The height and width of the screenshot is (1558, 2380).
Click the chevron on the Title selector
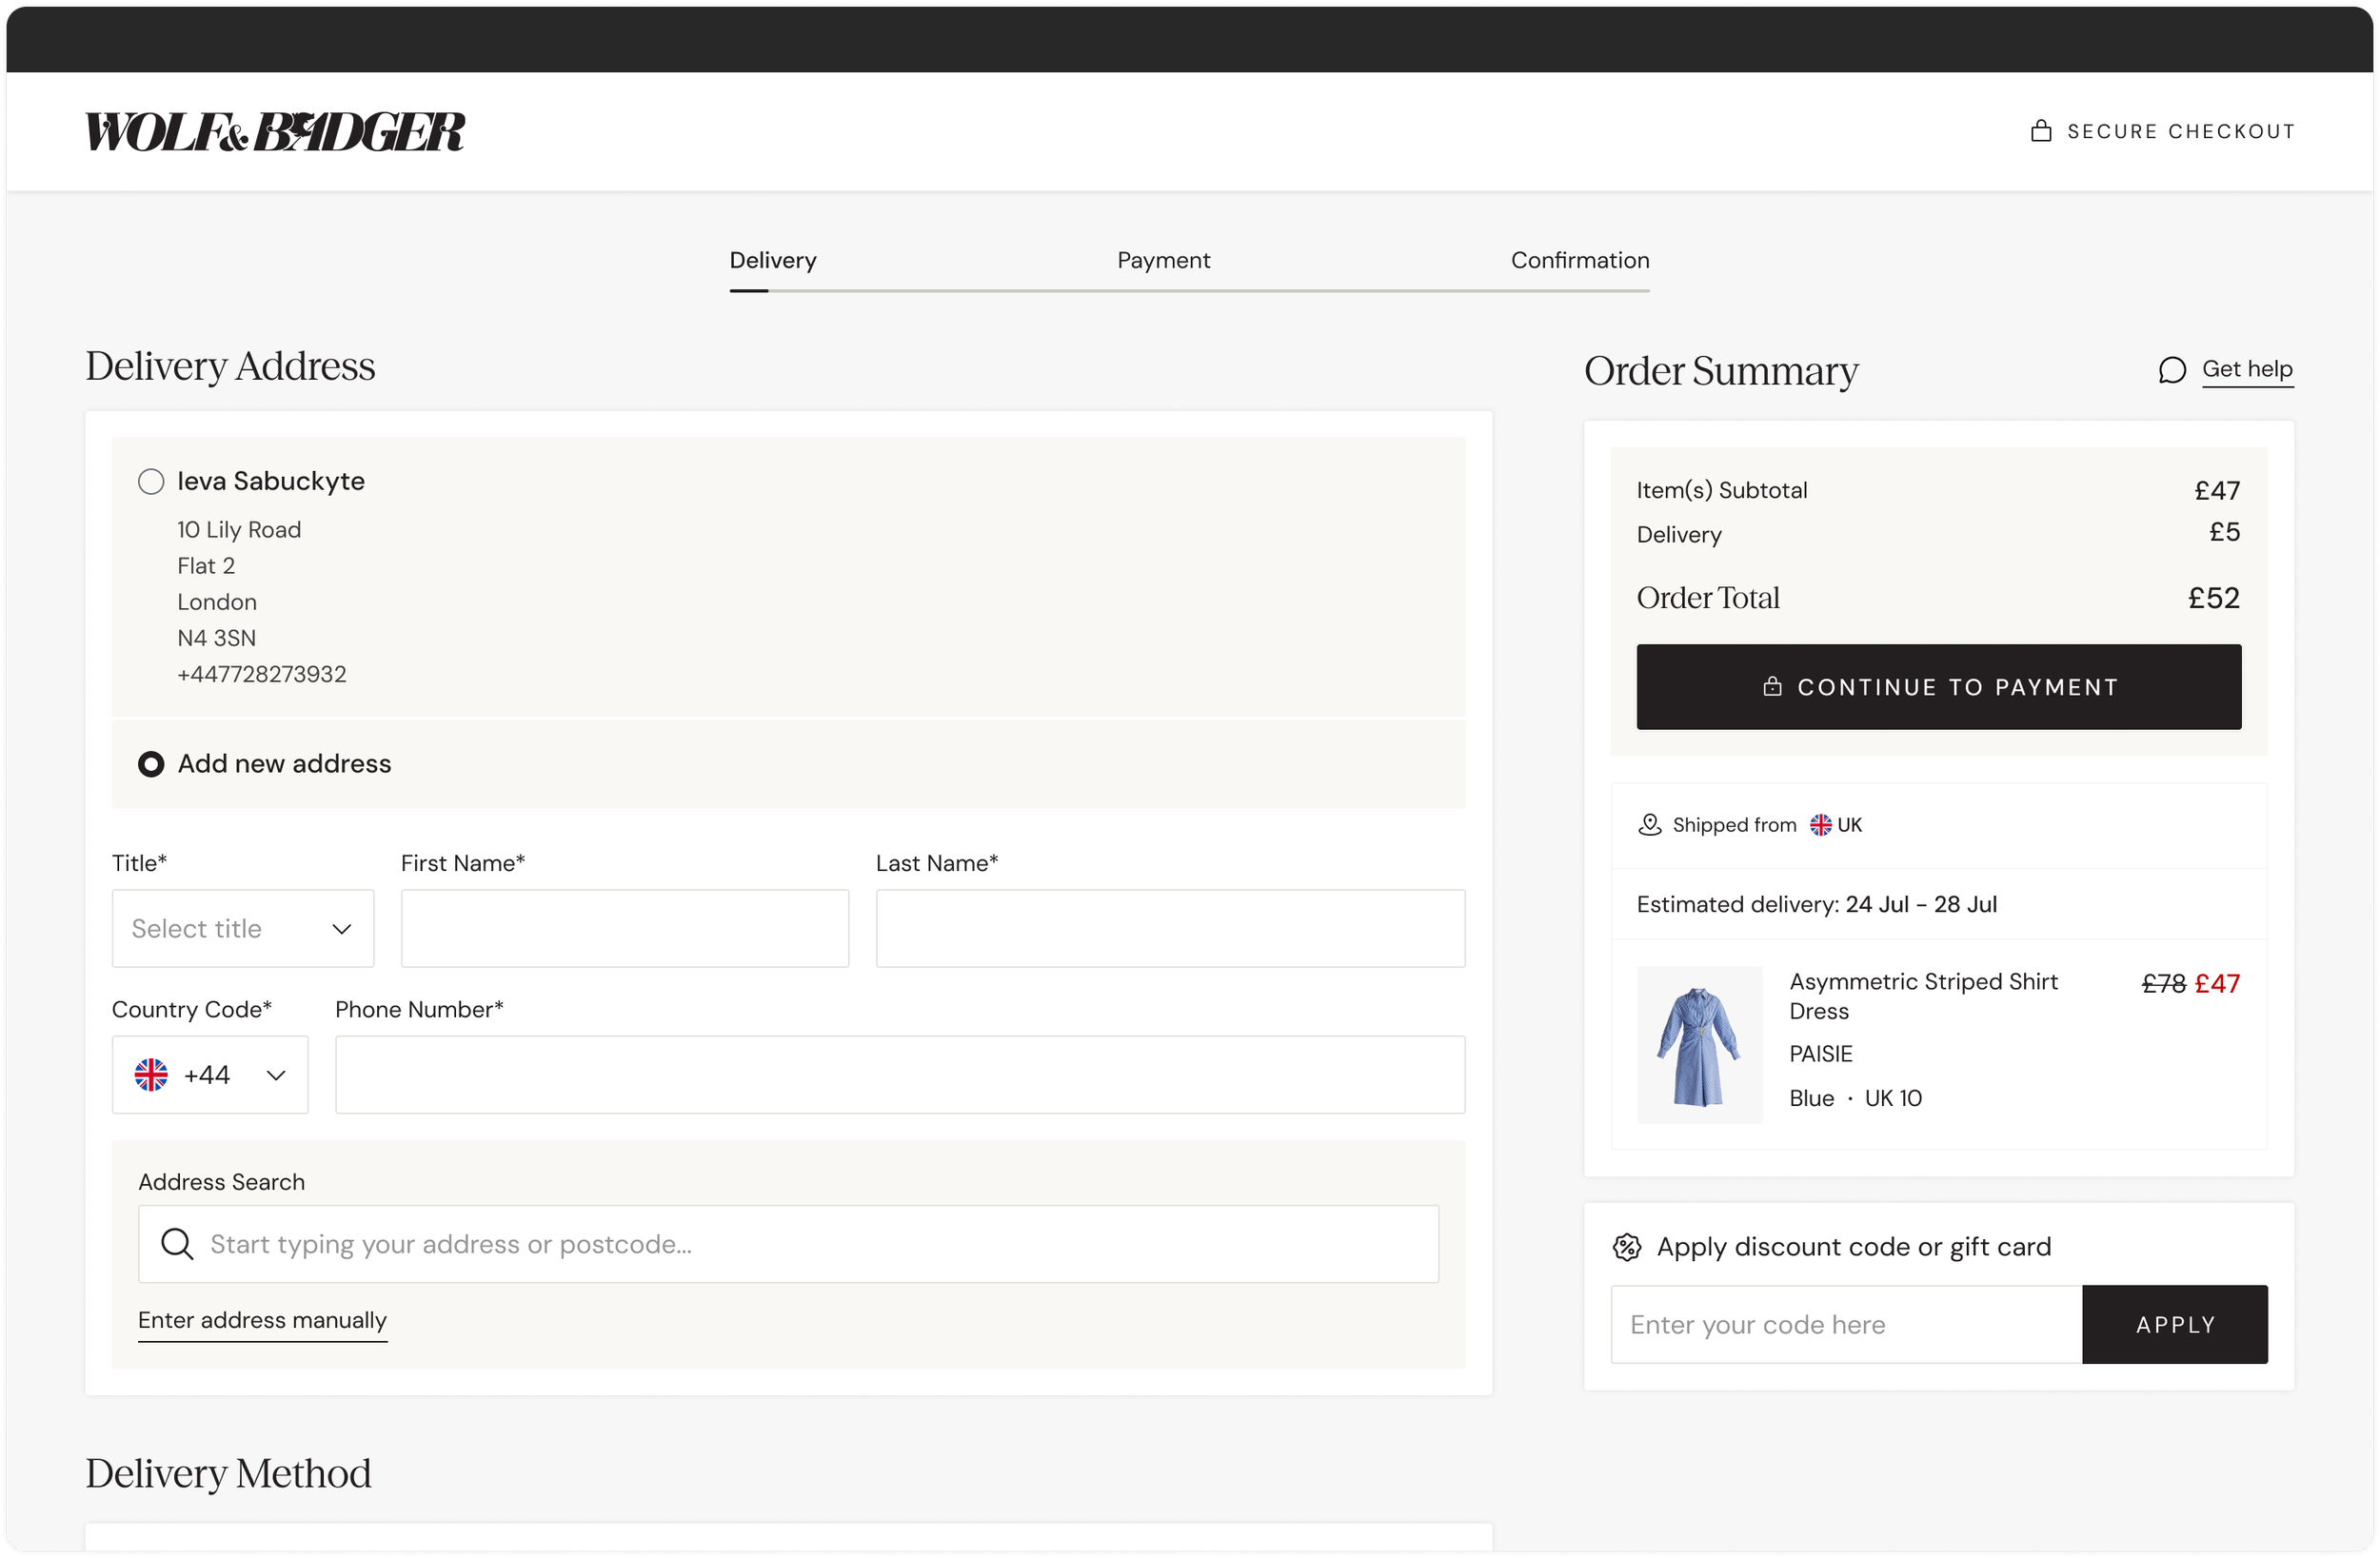click(340, 928)
